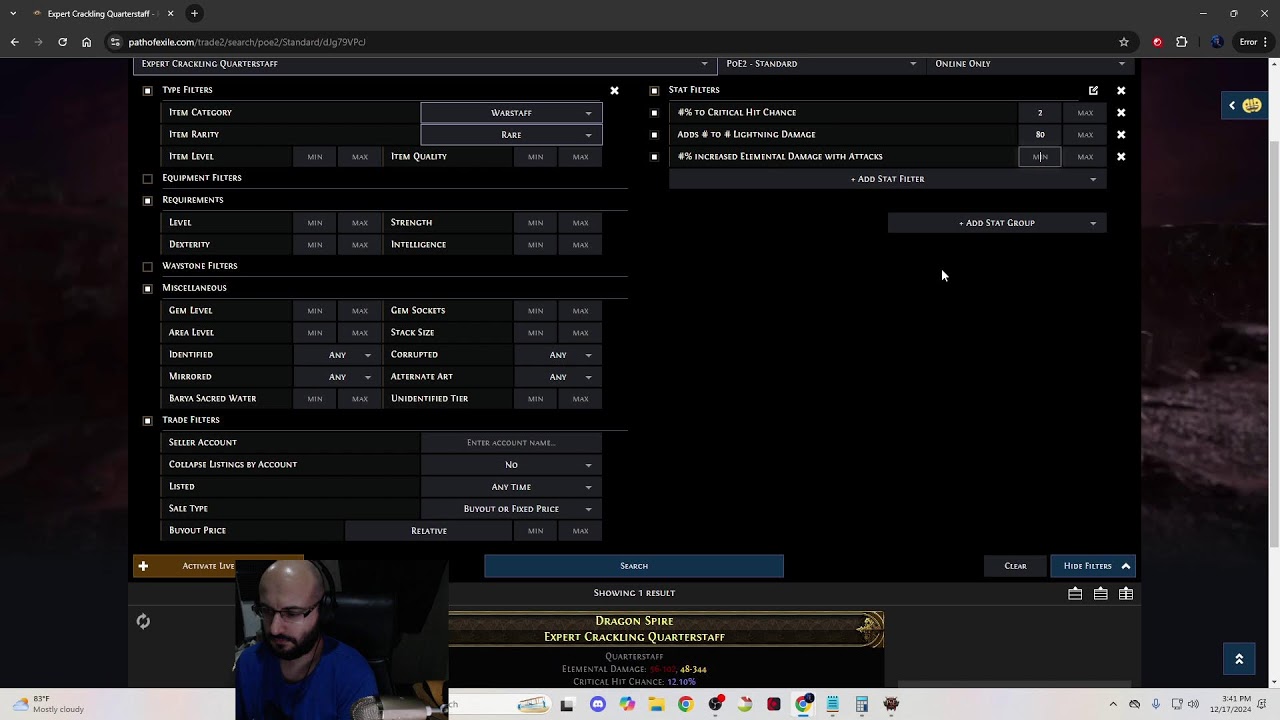Toggle the Type Filters group checkbox
Viewport: 1280px width, 720px height.
147,90
